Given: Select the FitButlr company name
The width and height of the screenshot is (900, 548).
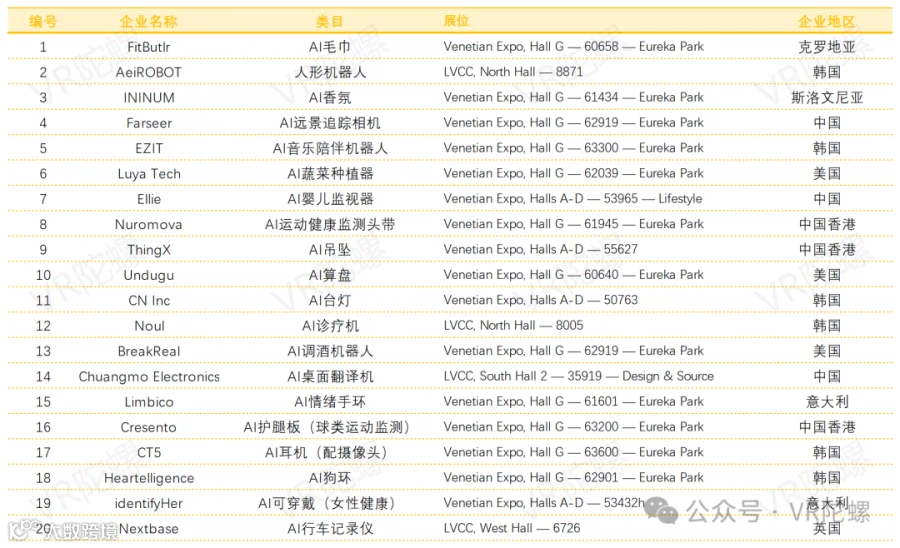Looking at the screenshot, I should pos(149,47).
